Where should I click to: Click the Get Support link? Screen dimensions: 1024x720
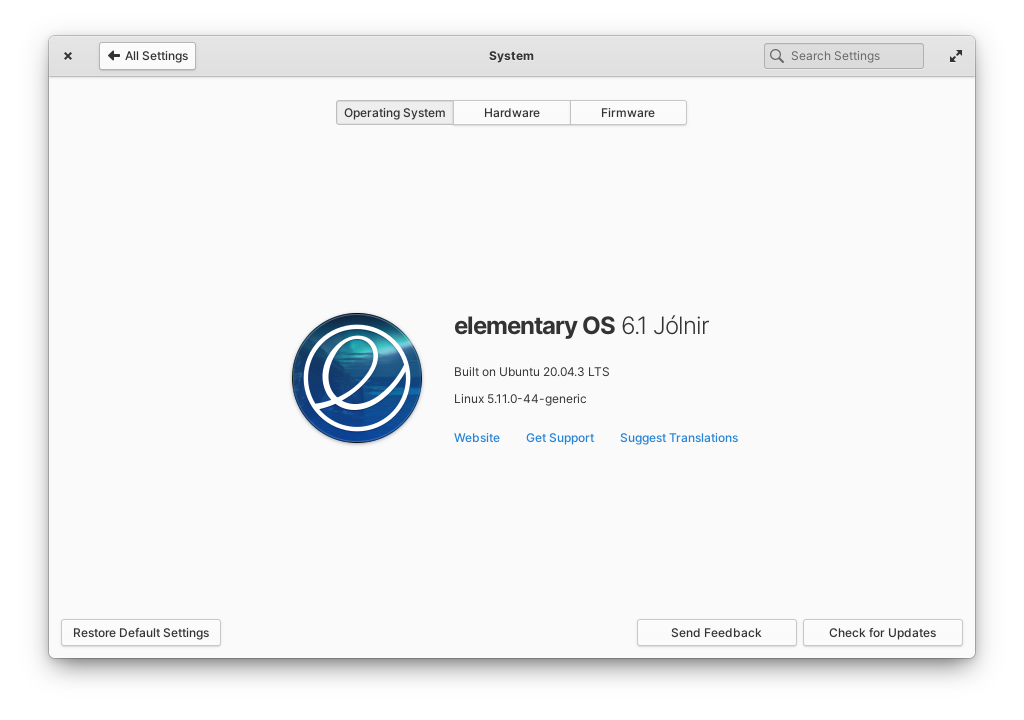tap(560, 438)
